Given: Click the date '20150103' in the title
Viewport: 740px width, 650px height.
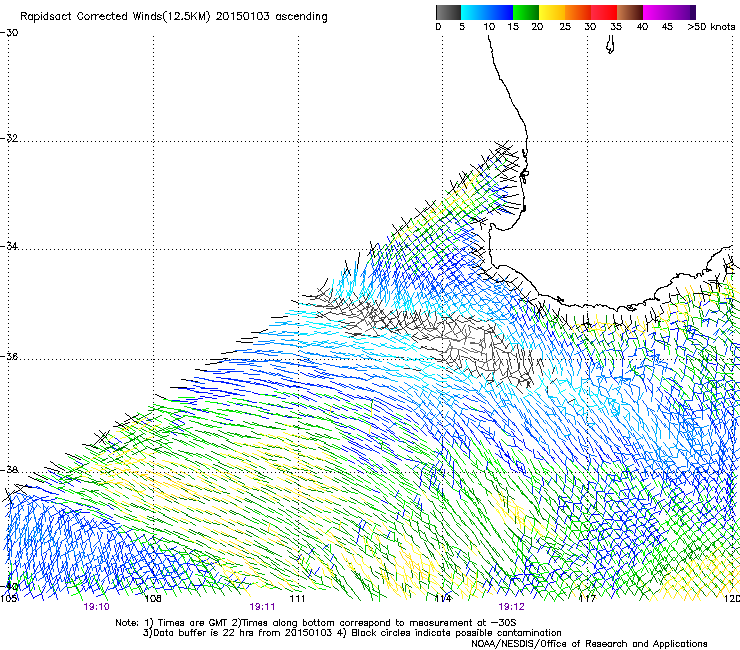Looking at the screenshot, I should point(242,17).
